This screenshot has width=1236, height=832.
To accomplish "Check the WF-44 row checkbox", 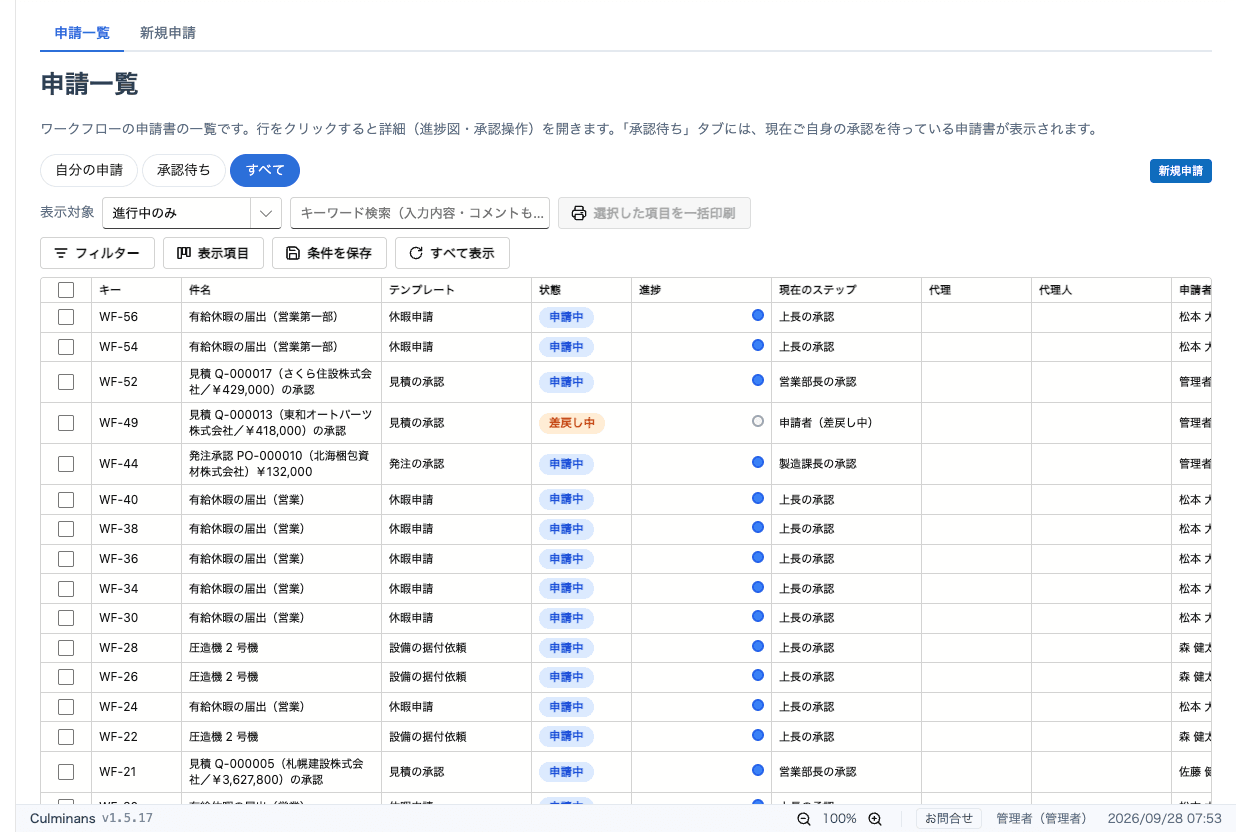I will point(66,464).
